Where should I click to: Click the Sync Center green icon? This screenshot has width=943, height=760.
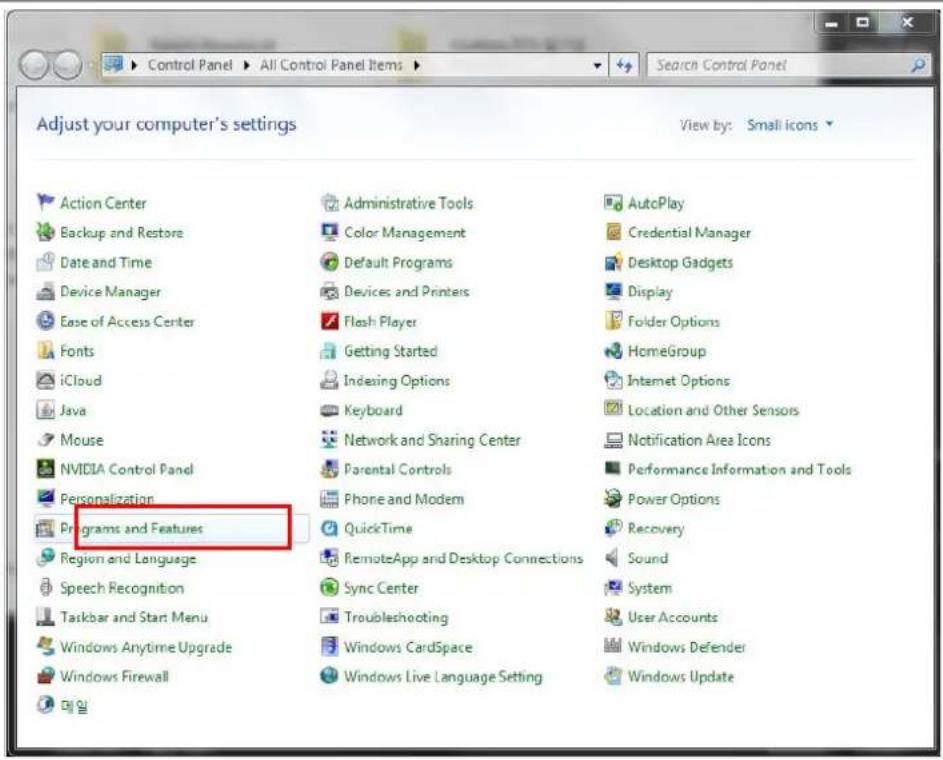[329, 587]
